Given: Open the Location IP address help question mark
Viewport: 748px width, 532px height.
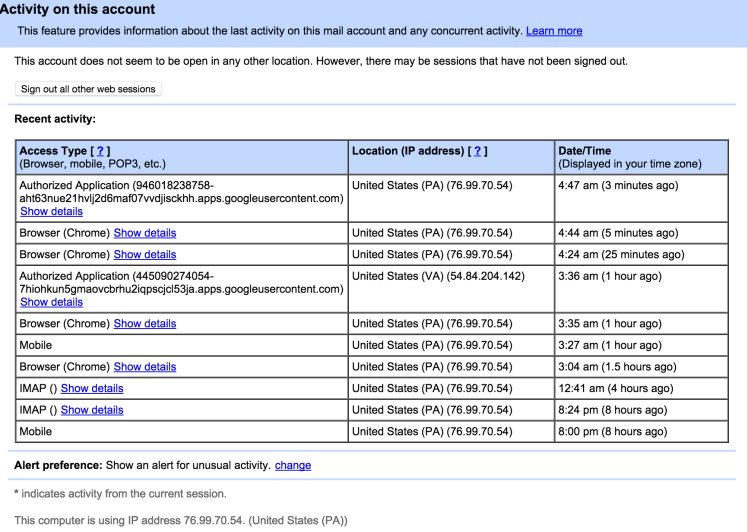Looking at the screenshot, I should pyautogui.click(x=479, y=151).
